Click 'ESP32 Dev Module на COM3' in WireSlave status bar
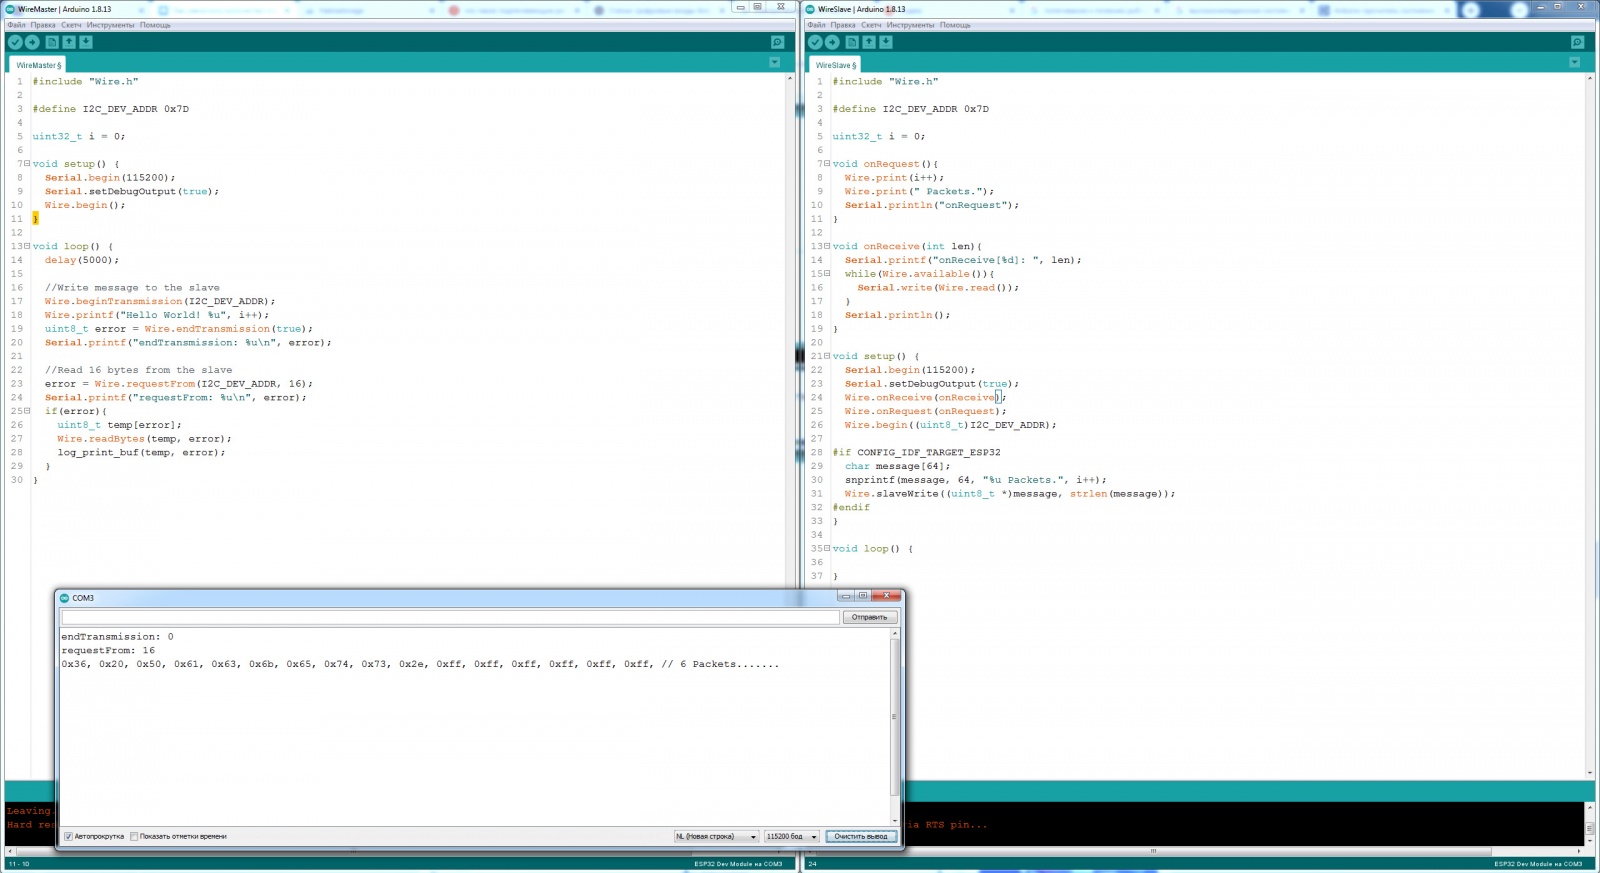This screenshot has width=1600, height=873. (1538, 864)
